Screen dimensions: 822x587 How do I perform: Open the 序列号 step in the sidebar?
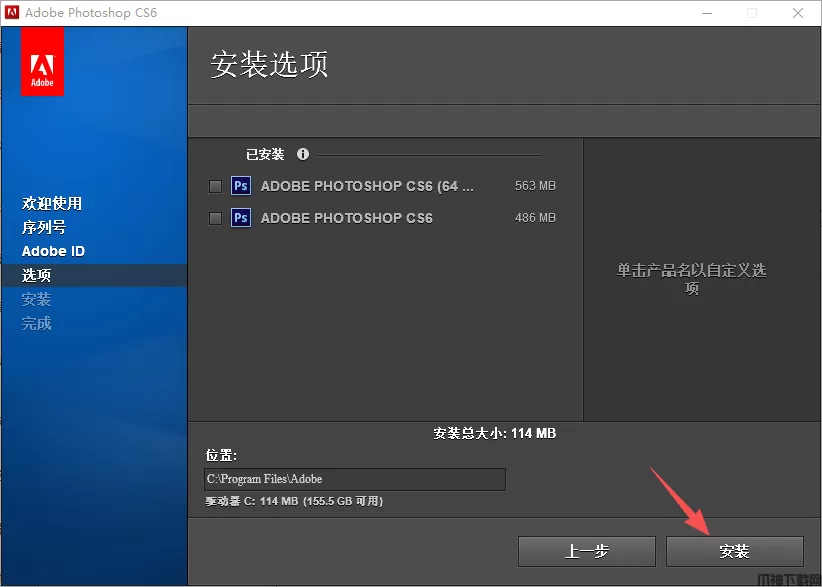pyautogui.click(x=44, y=227)
